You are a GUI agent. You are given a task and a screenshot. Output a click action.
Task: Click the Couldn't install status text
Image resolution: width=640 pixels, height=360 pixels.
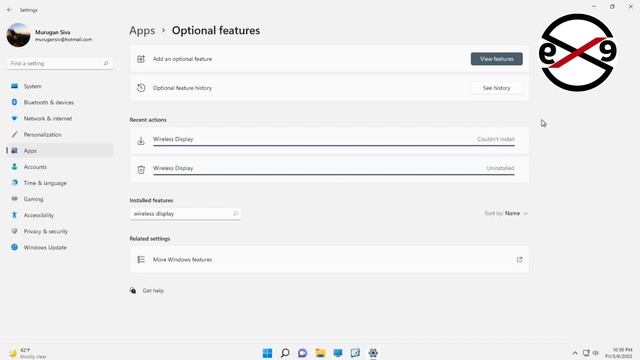(496, 139)
